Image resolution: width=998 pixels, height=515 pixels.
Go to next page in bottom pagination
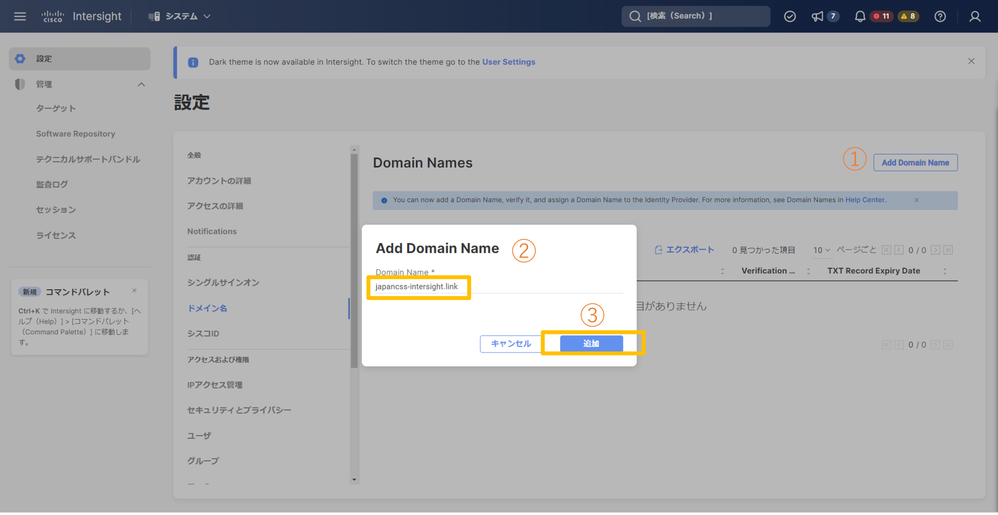[x=936, y=344]
